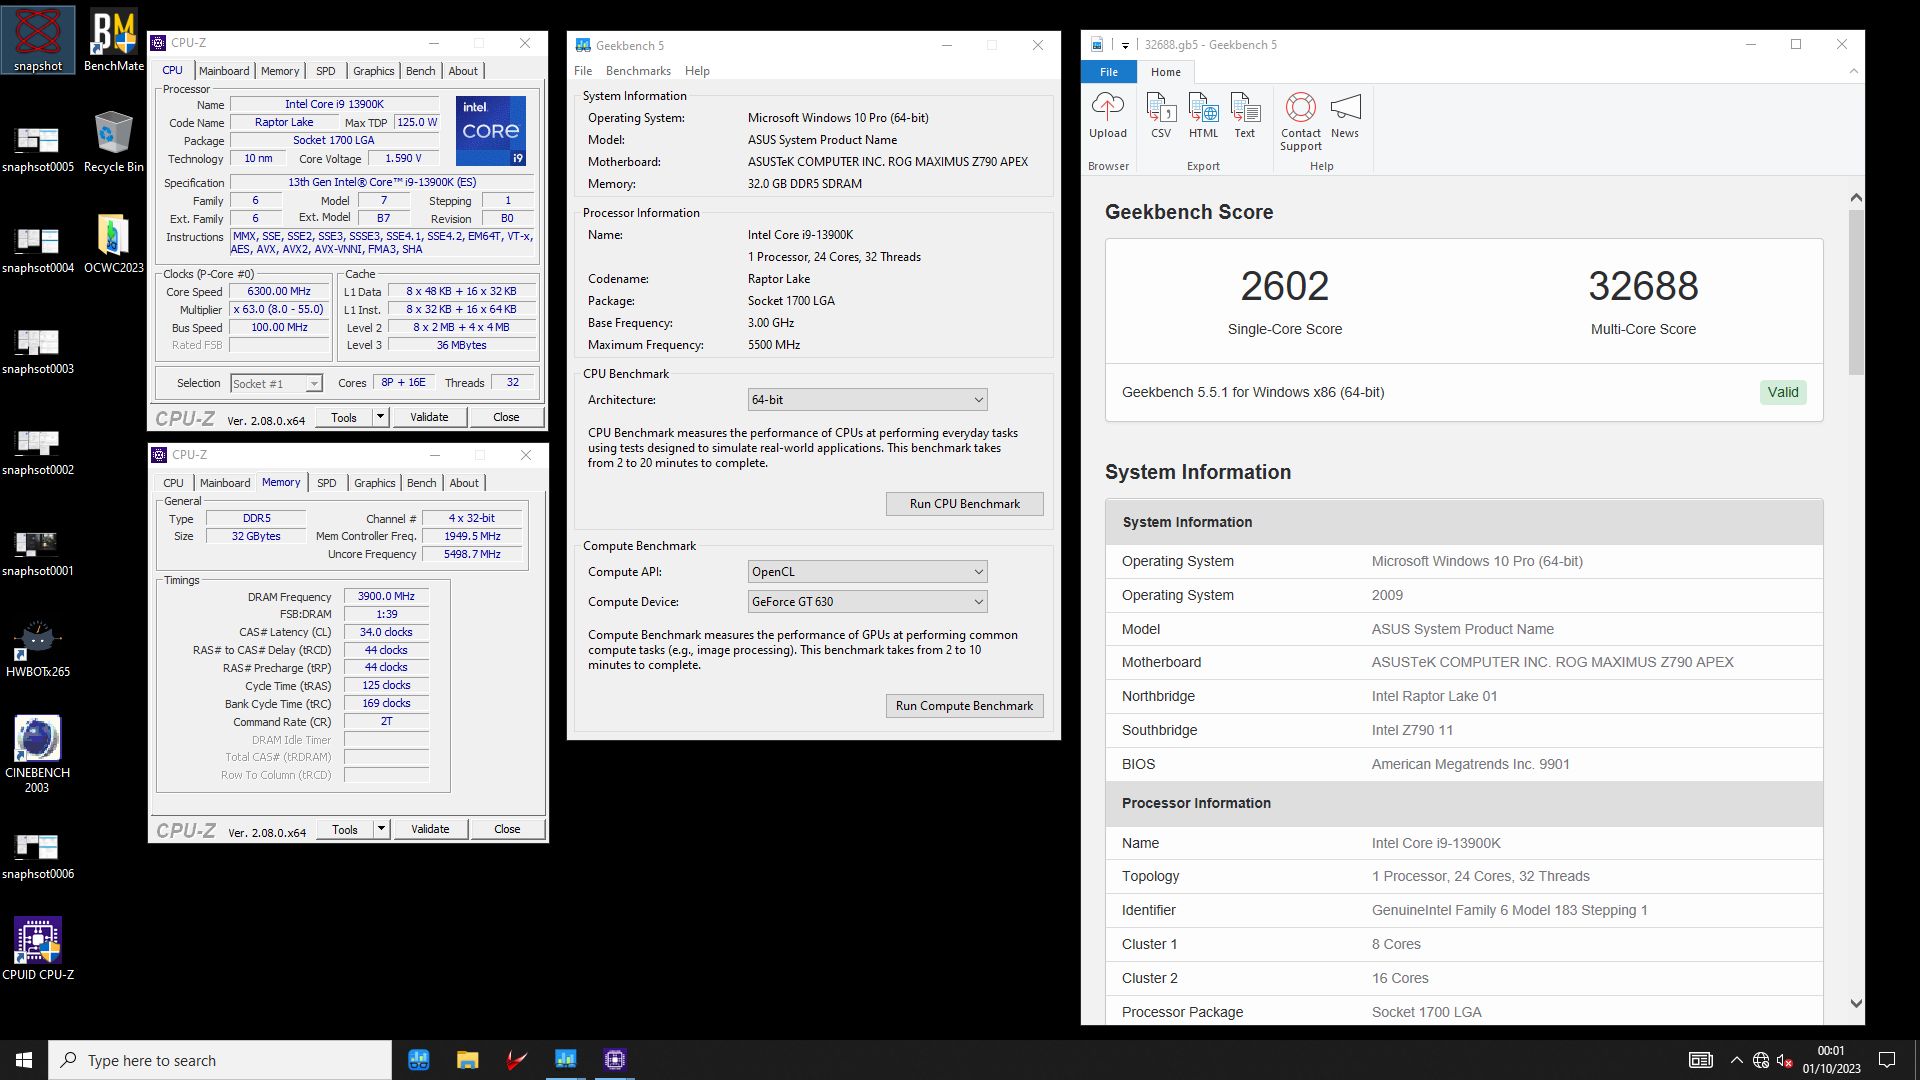Image resolution: width=1920 pixels, height=1080 pixels.
Task: Click Upload icon in Geekbench ribbon
Action: (x=1107, y=116)
